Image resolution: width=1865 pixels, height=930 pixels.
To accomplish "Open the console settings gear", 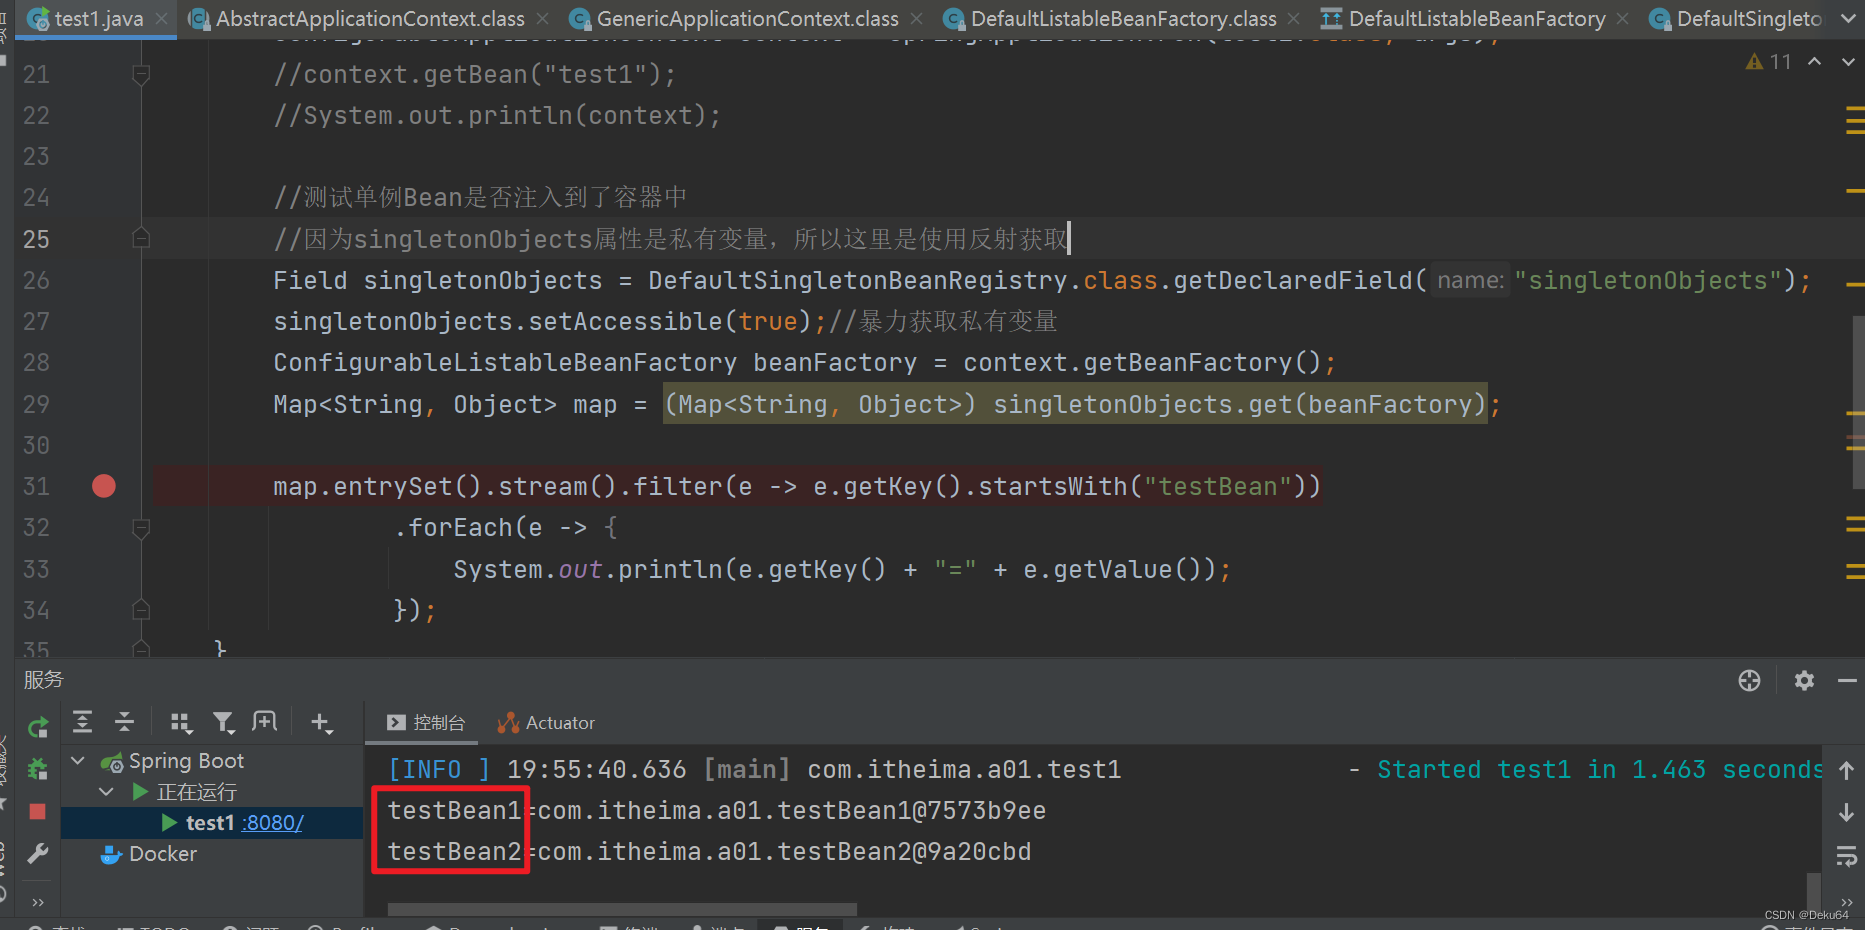I will (x=1804, y=680).
